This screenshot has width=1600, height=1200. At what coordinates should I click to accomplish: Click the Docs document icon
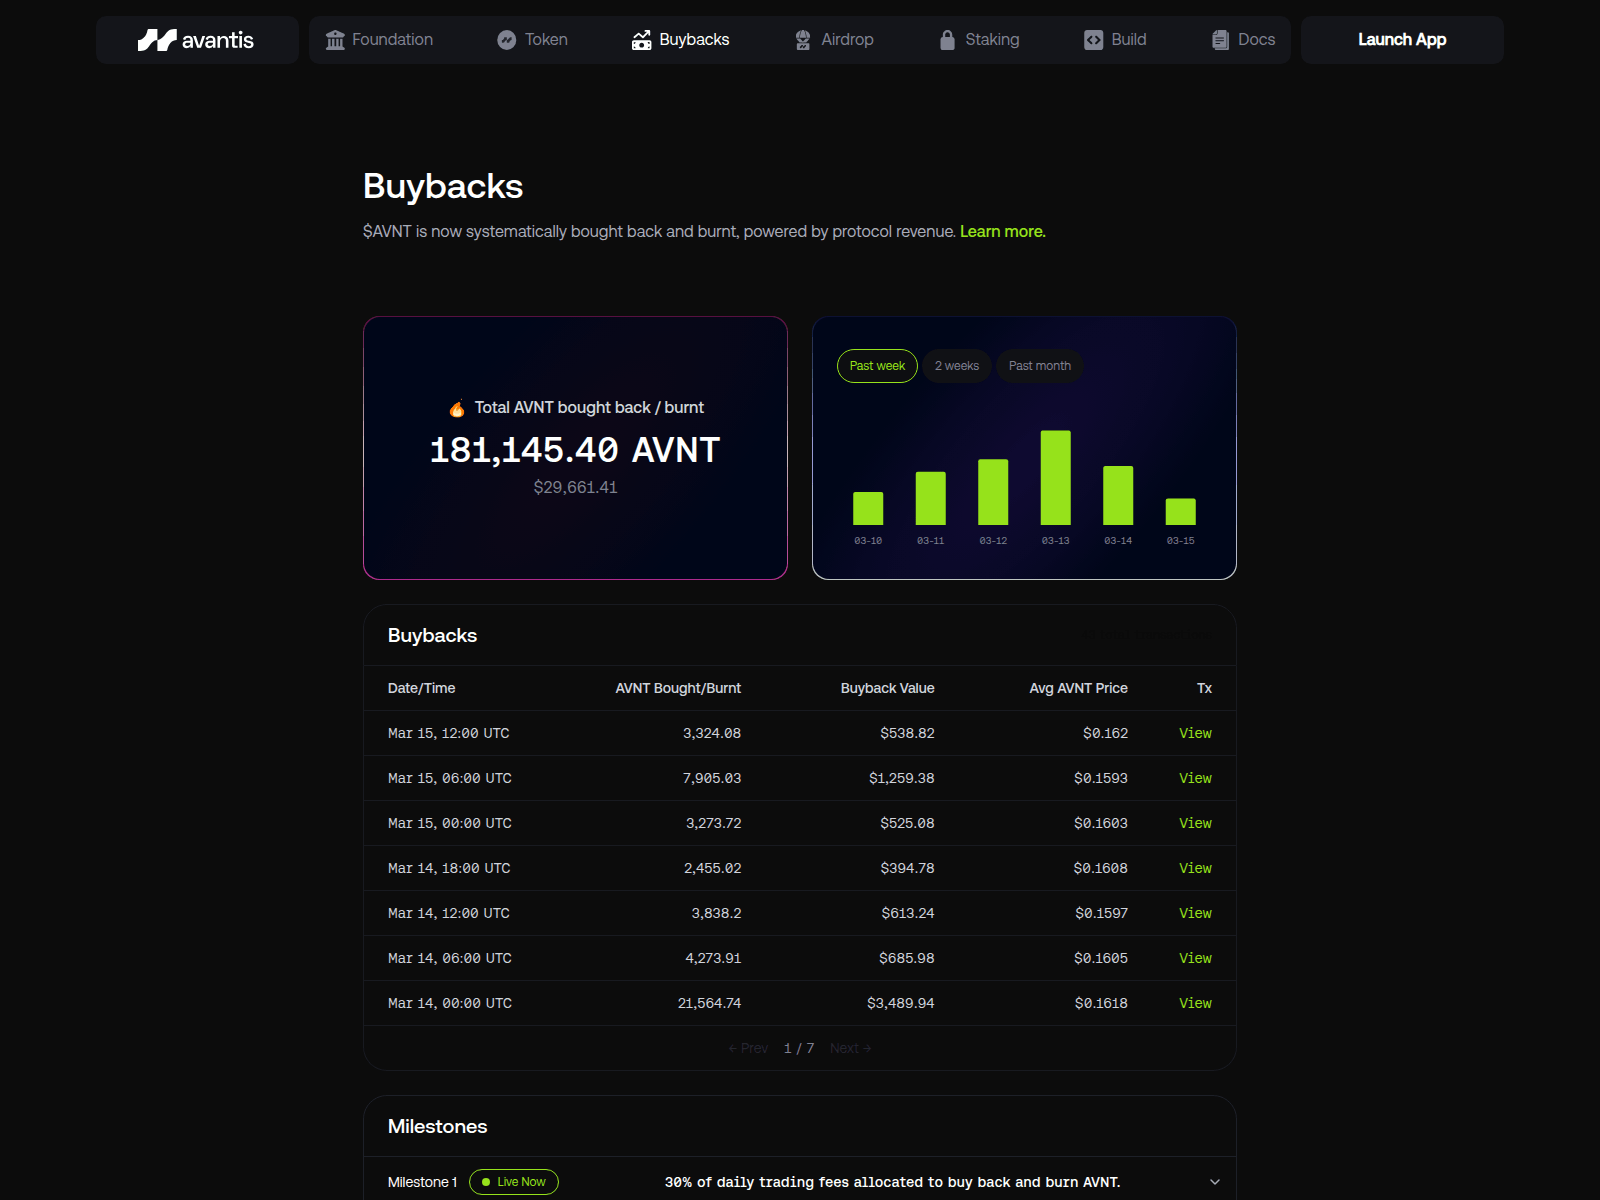click(x=1220, y=40)
